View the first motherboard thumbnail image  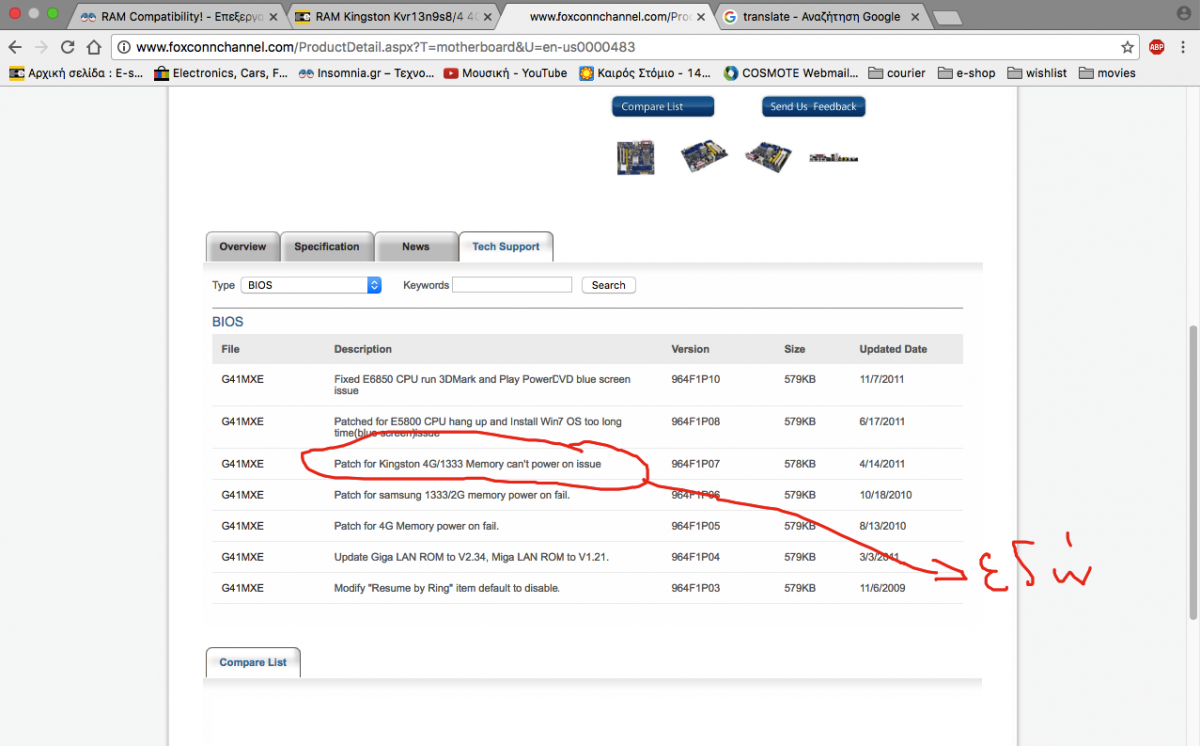coord(636,157)
